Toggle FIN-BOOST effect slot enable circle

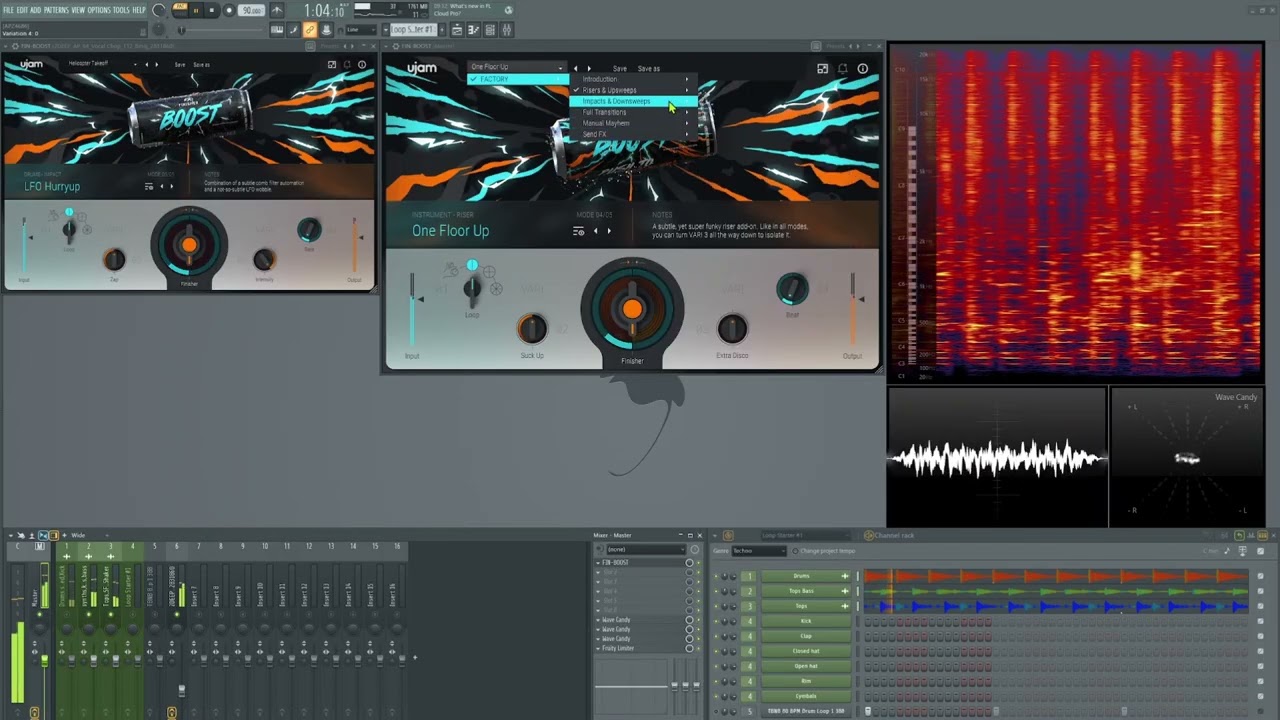tap(689, 563)
